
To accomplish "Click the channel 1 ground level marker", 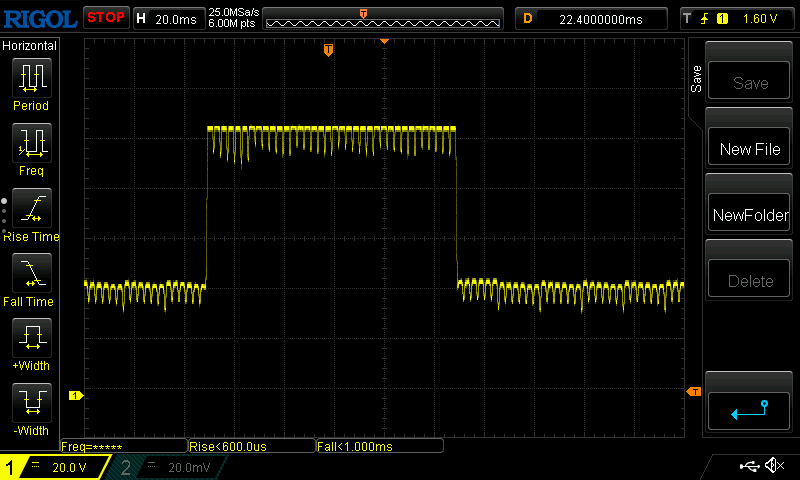I will [x=76, y=395].
